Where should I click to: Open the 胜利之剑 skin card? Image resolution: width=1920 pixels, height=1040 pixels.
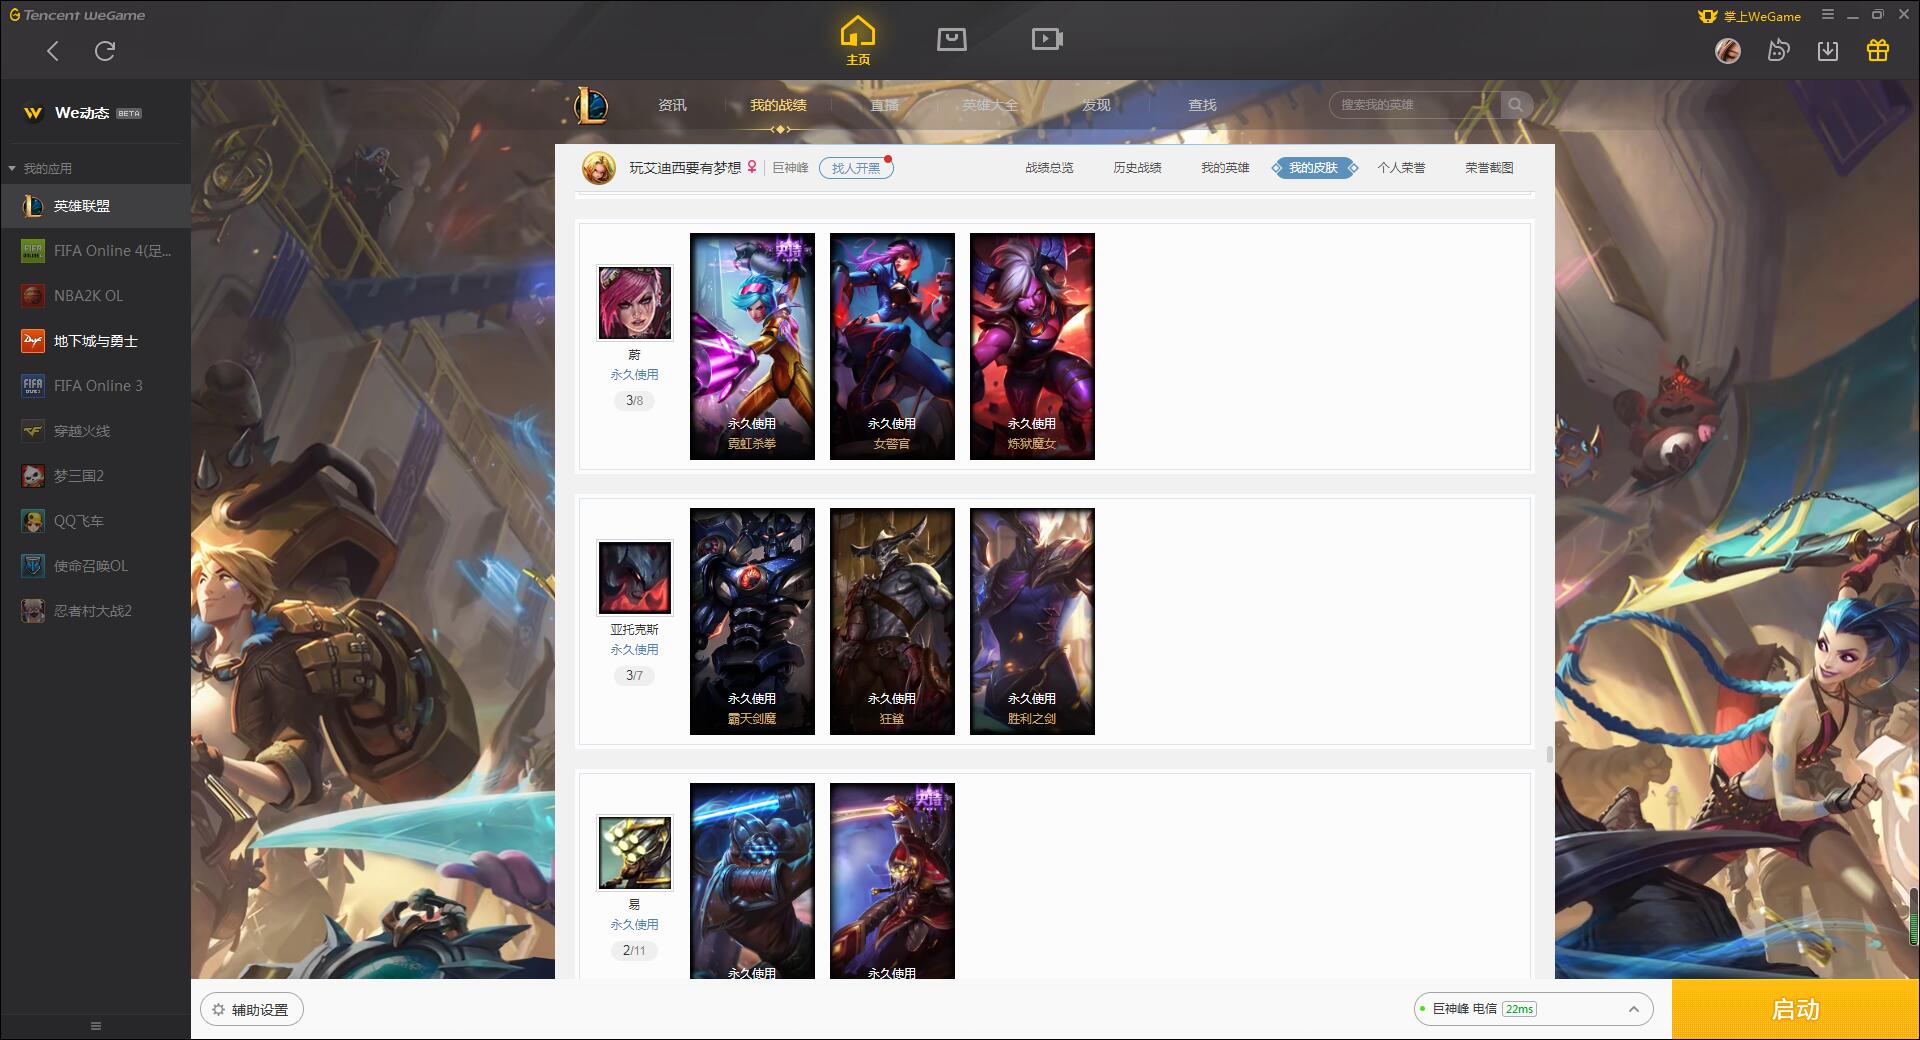pyautogui.click(x=1032, y=621)
